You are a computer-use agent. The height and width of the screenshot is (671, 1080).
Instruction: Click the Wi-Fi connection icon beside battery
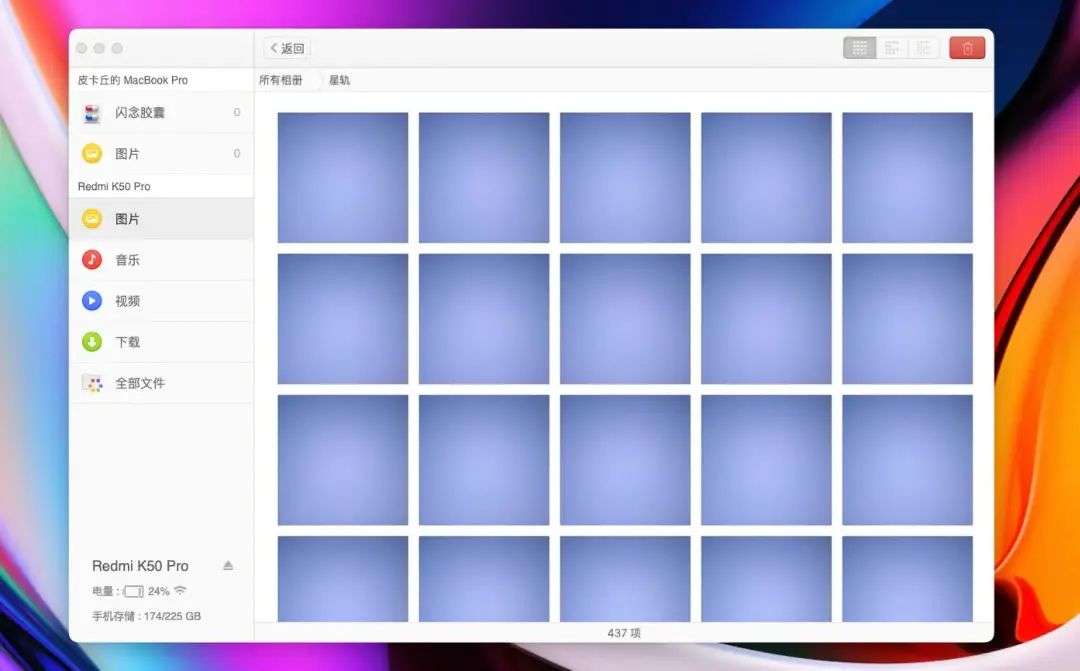tap(180, 591)
